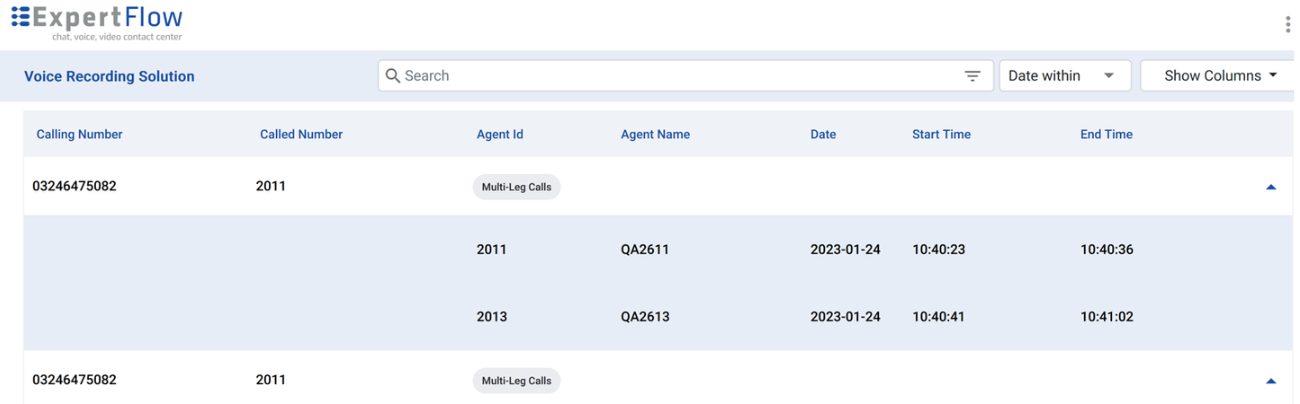1300x404 pixels.
Task: Sort by Called Number column header
Action: click(x=301, y=134)
